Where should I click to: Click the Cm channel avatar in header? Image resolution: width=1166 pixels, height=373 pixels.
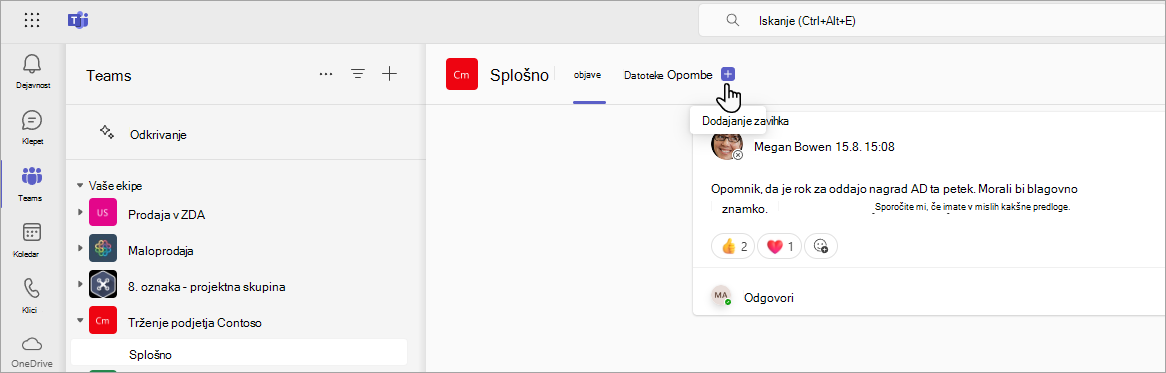462,74
